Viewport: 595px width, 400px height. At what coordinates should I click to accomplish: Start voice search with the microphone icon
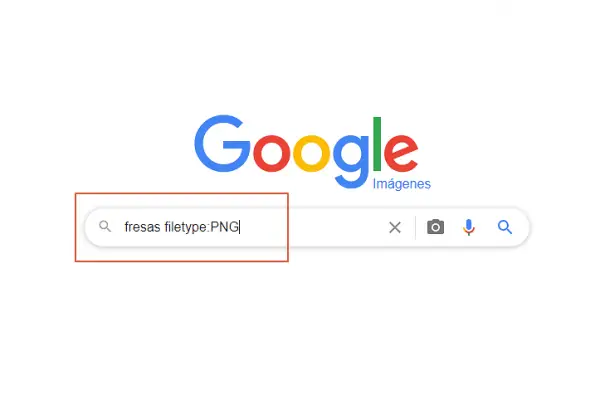click(x=469, y=227)
